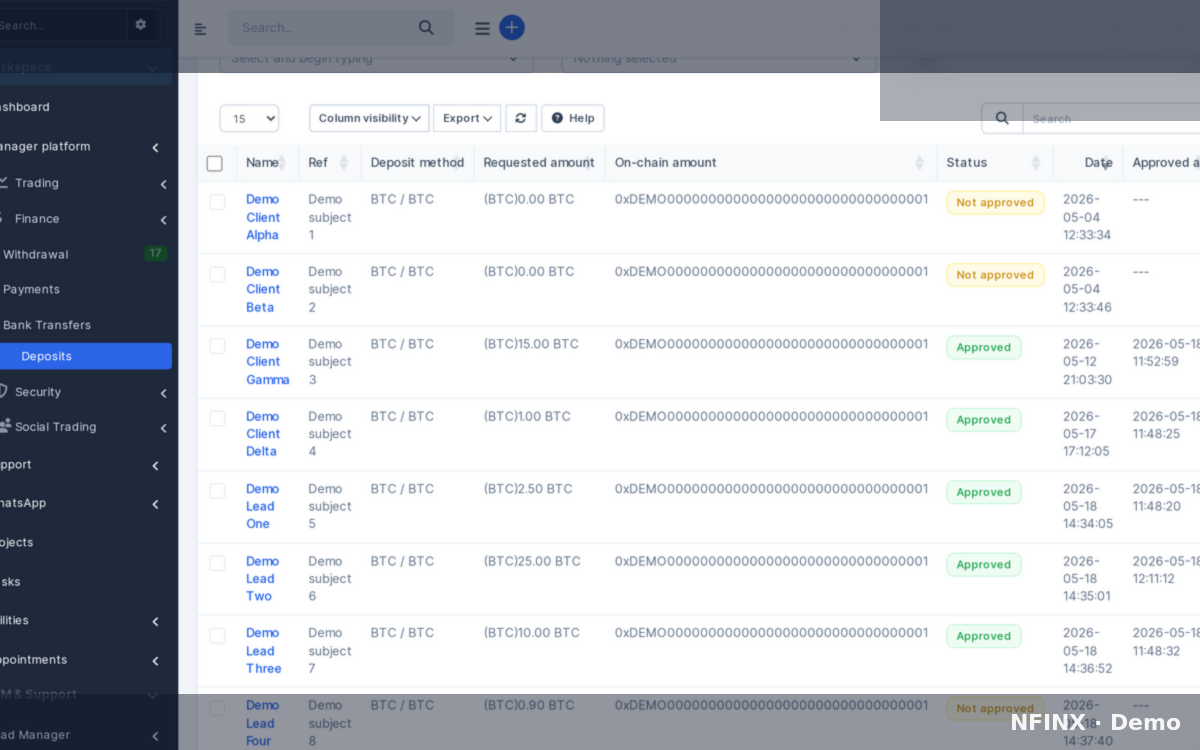Click the Date column header
The image size is (1200, 750).
[x=1098, y=163]
